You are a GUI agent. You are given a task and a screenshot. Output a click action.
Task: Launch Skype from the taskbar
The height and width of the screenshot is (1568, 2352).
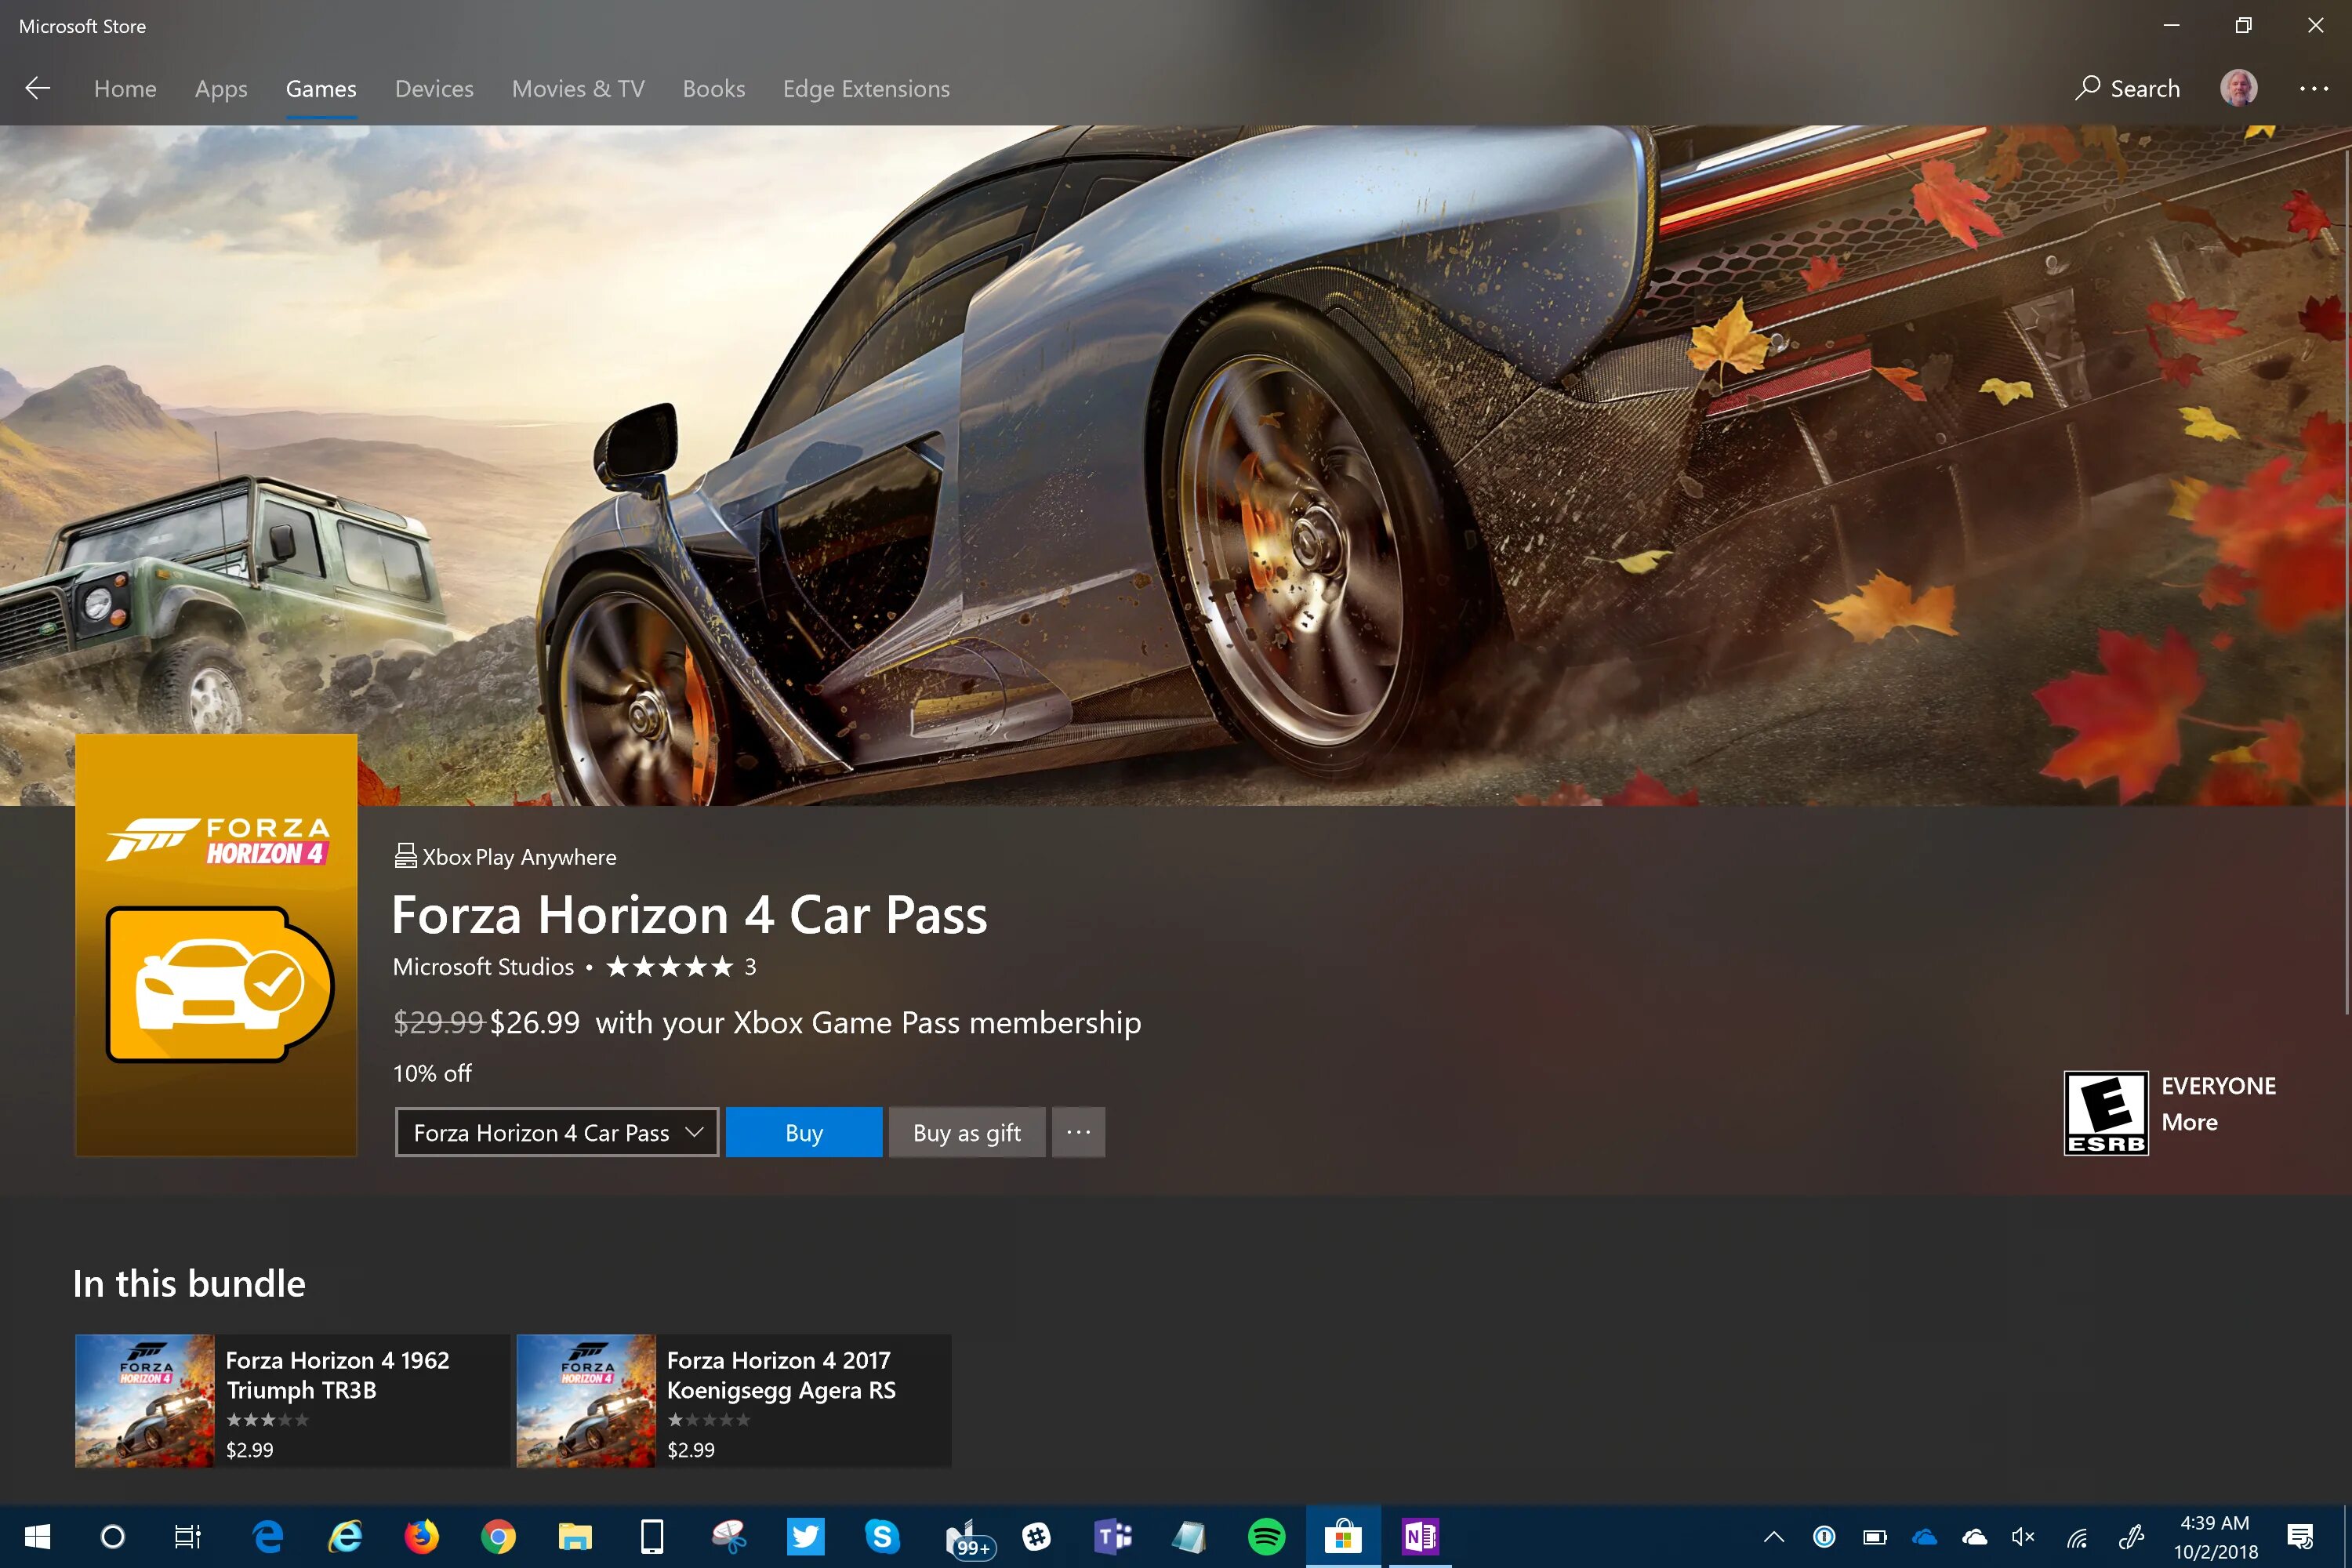[x=882, y=1536]
